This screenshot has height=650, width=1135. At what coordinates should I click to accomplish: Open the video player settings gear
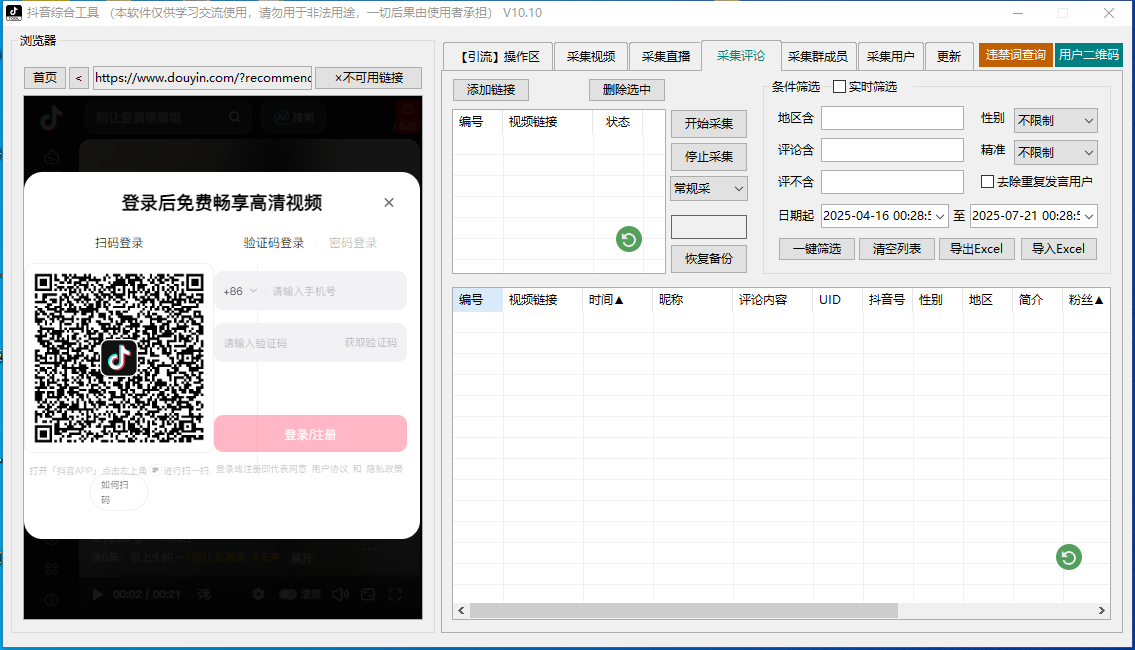[x=258, y=593]
